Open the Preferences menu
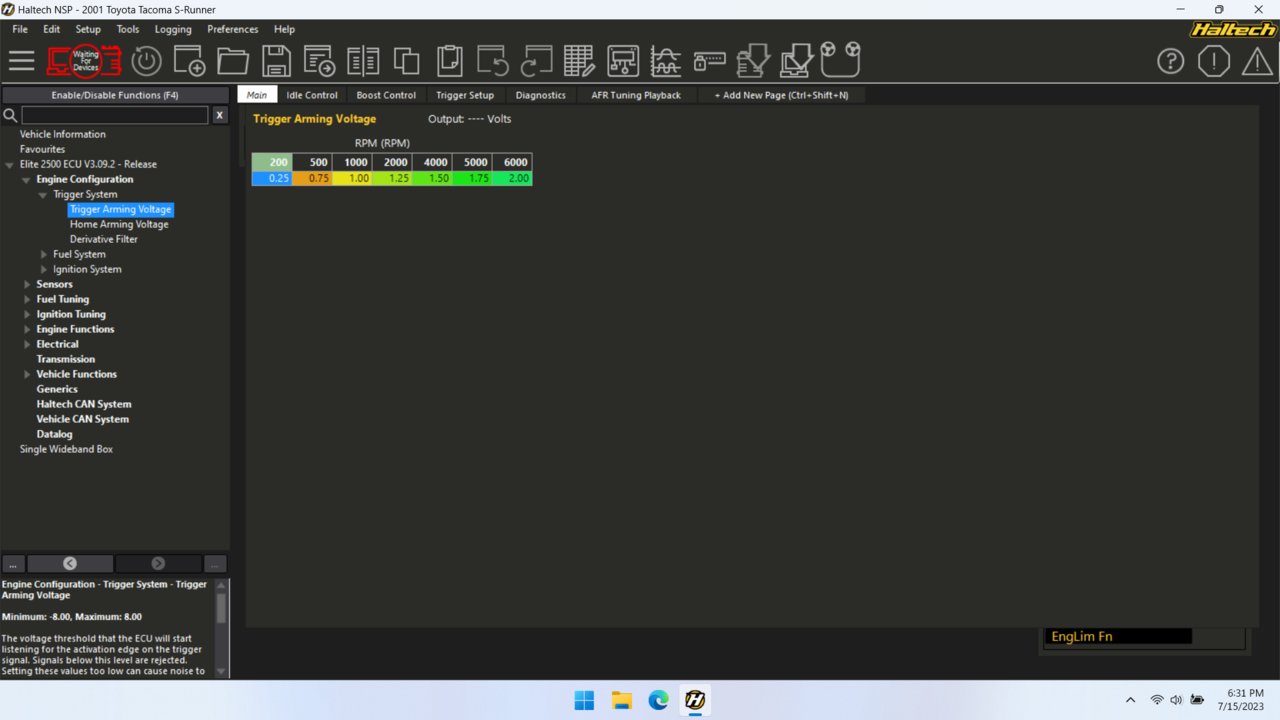 coord(232,29)
